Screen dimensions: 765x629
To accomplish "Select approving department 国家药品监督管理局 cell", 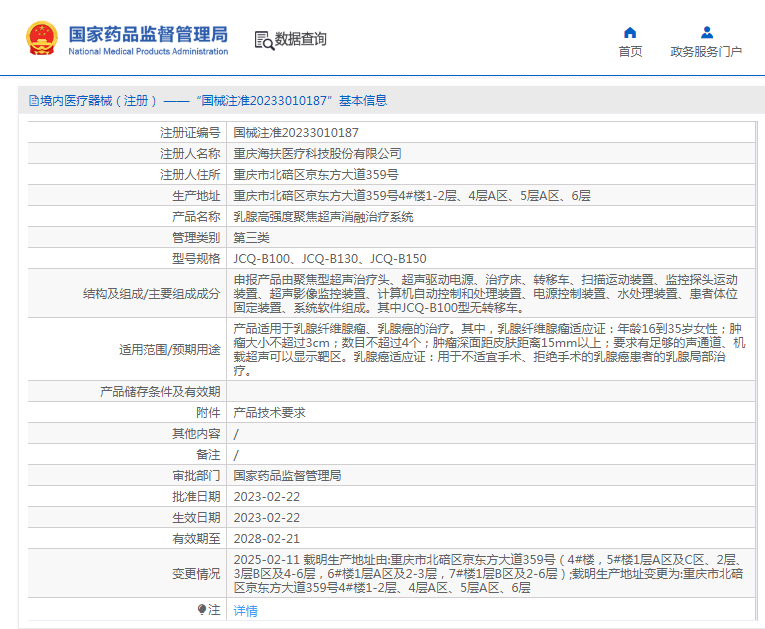I will point(287,476).
